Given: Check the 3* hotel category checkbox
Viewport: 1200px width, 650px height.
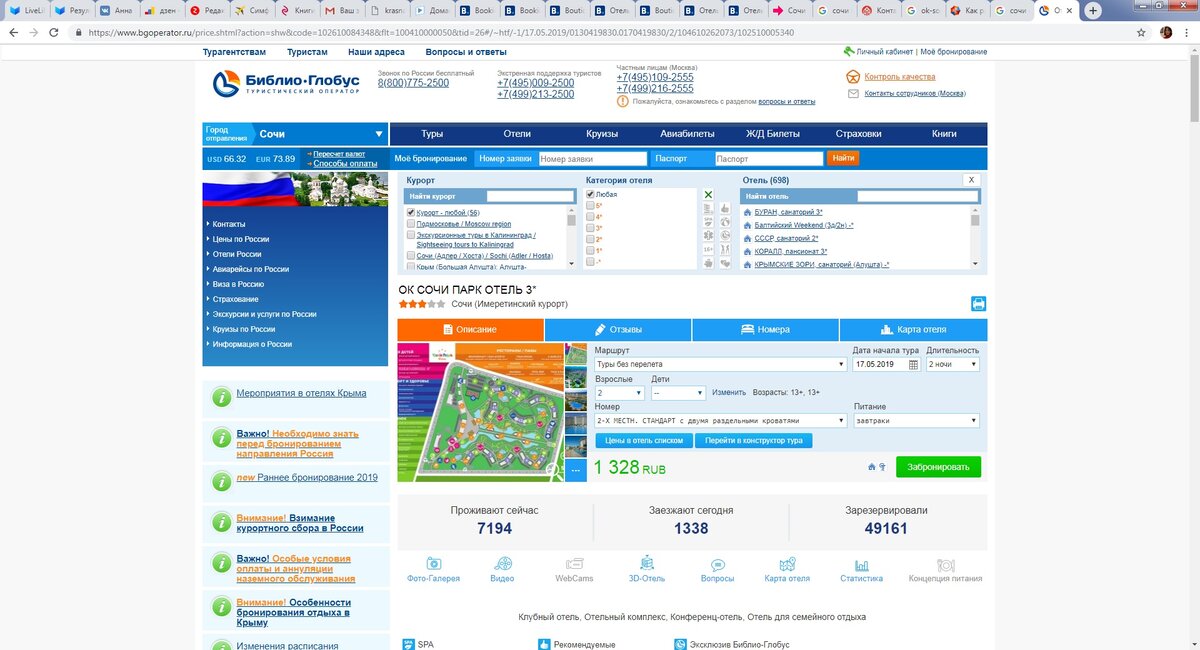Looking at the screenshot, I should coord(590,229).
